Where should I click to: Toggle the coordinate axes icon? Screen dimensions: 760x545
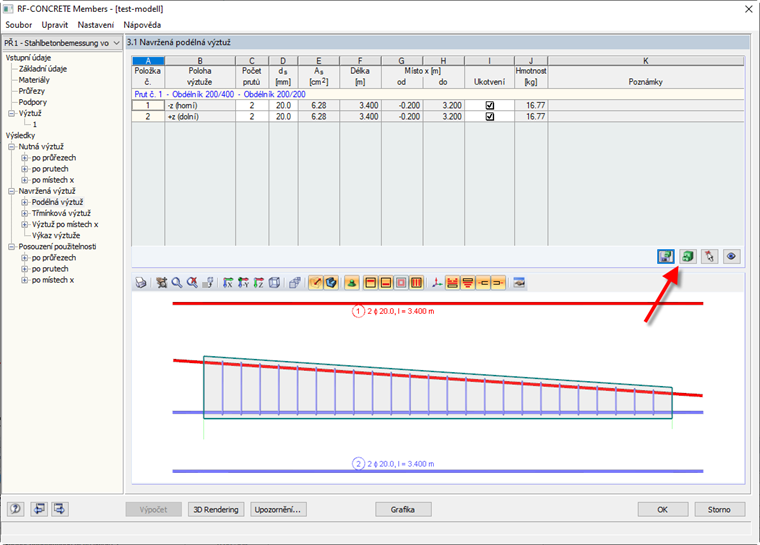click(437, 283)
